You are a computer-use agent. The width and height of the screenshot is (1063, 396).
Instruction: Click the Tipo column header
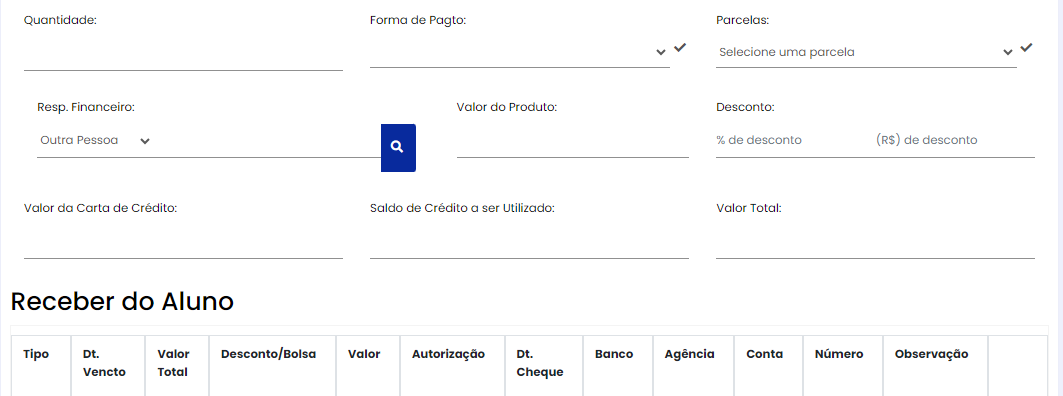coord(36,354)
